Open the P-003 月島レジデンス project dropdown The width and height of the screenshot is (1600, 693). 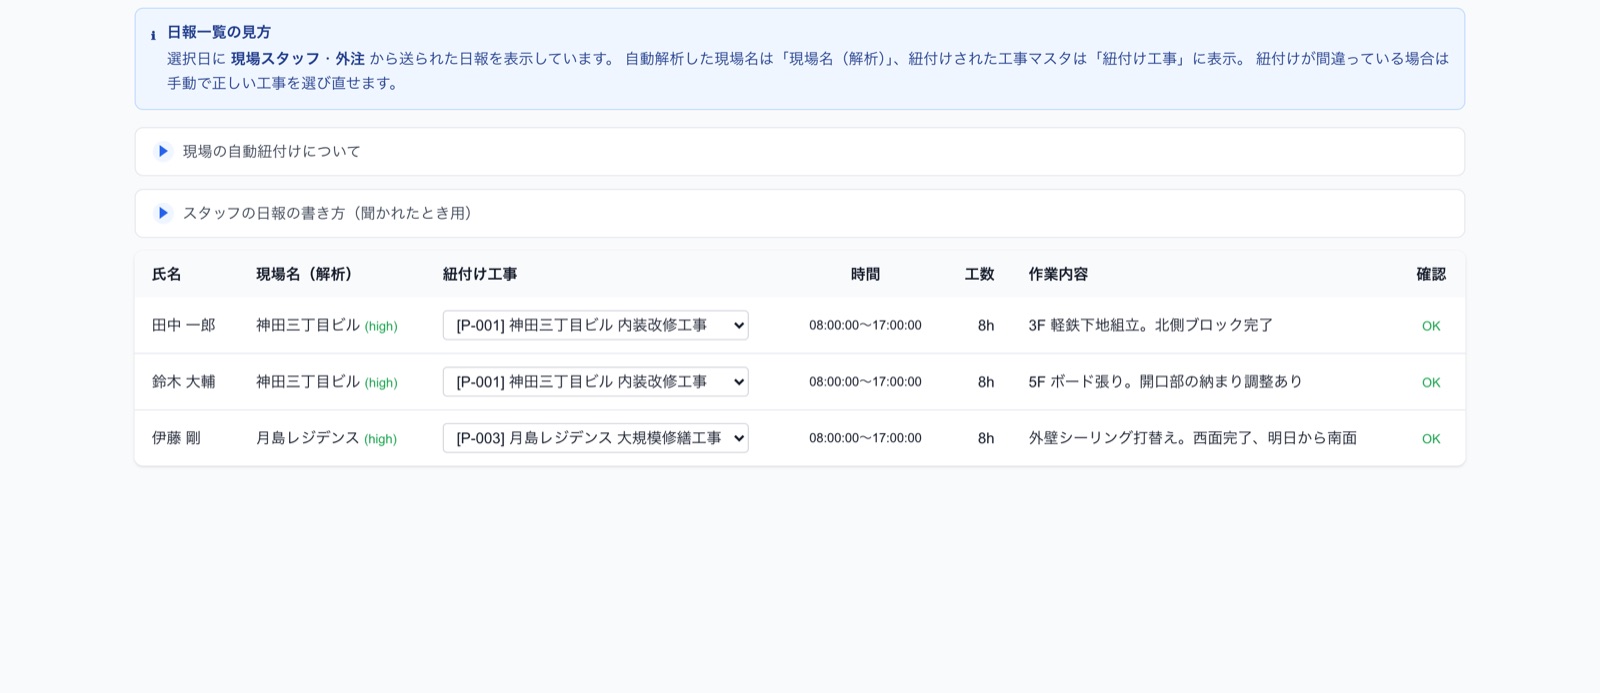[595, 438]
